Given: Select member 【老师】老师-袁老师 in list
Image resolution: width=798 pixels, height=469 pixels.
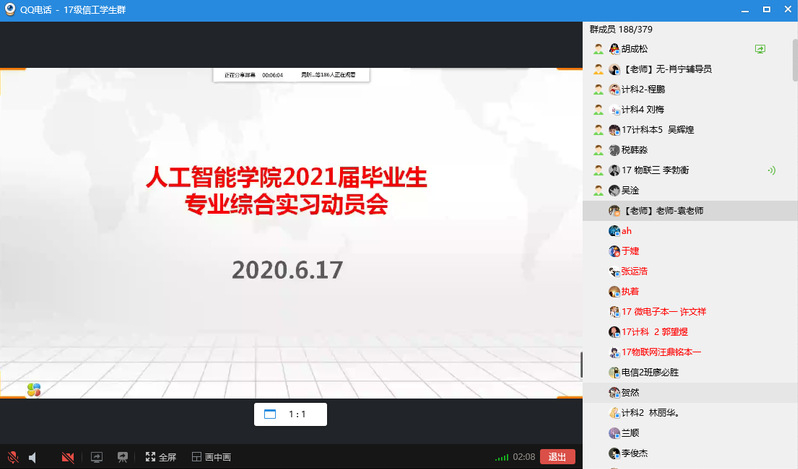Looking at the screenshot, I should point(664,211).
